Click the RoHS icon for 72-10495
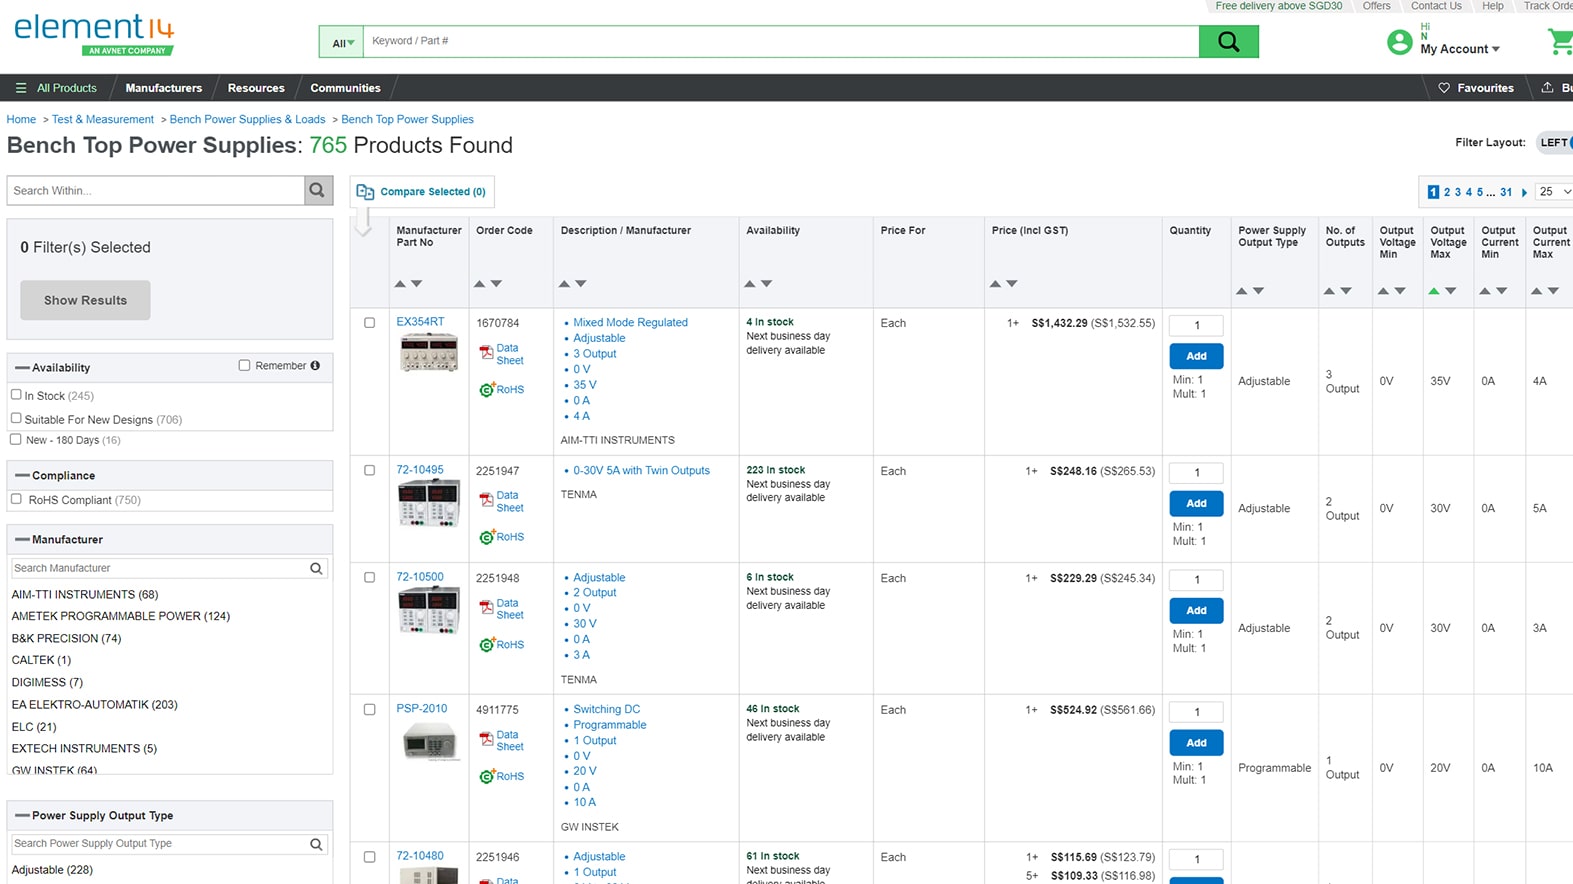 [487, 537]
